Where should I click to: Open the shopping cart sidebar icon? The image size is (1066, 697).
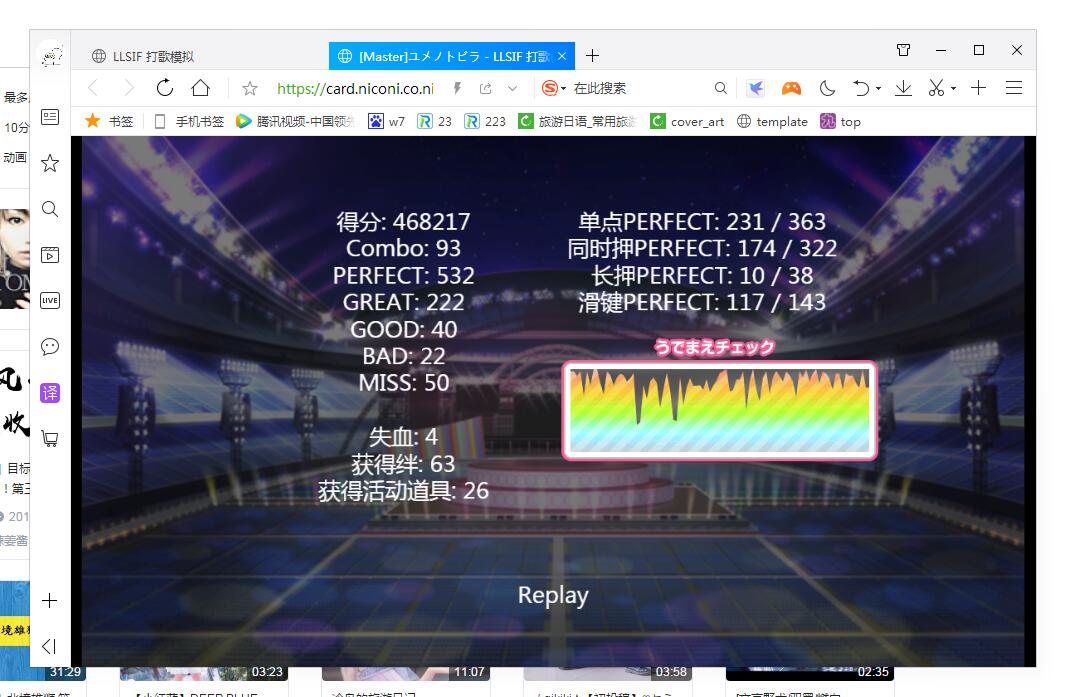tap(50, 439)
